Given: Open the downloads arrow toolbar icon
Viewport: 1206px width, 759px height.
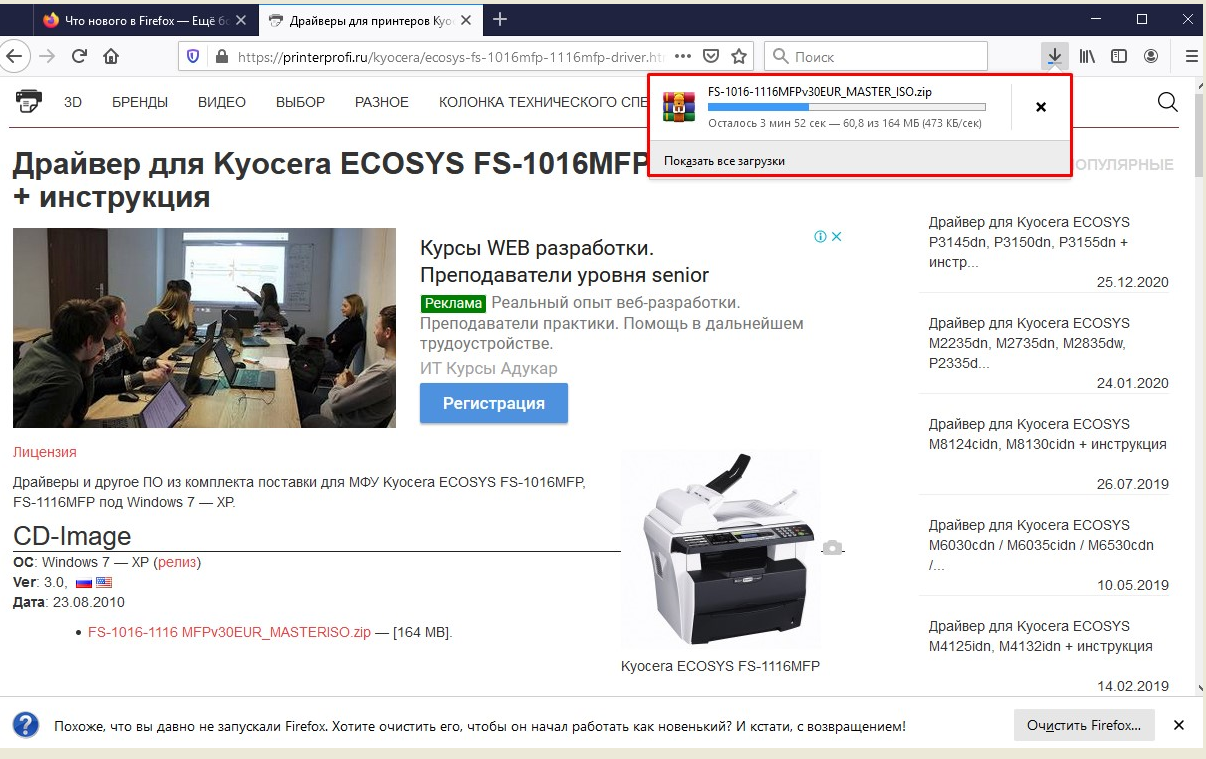Looking at the screenshot, I should (x=1054, y=57).
